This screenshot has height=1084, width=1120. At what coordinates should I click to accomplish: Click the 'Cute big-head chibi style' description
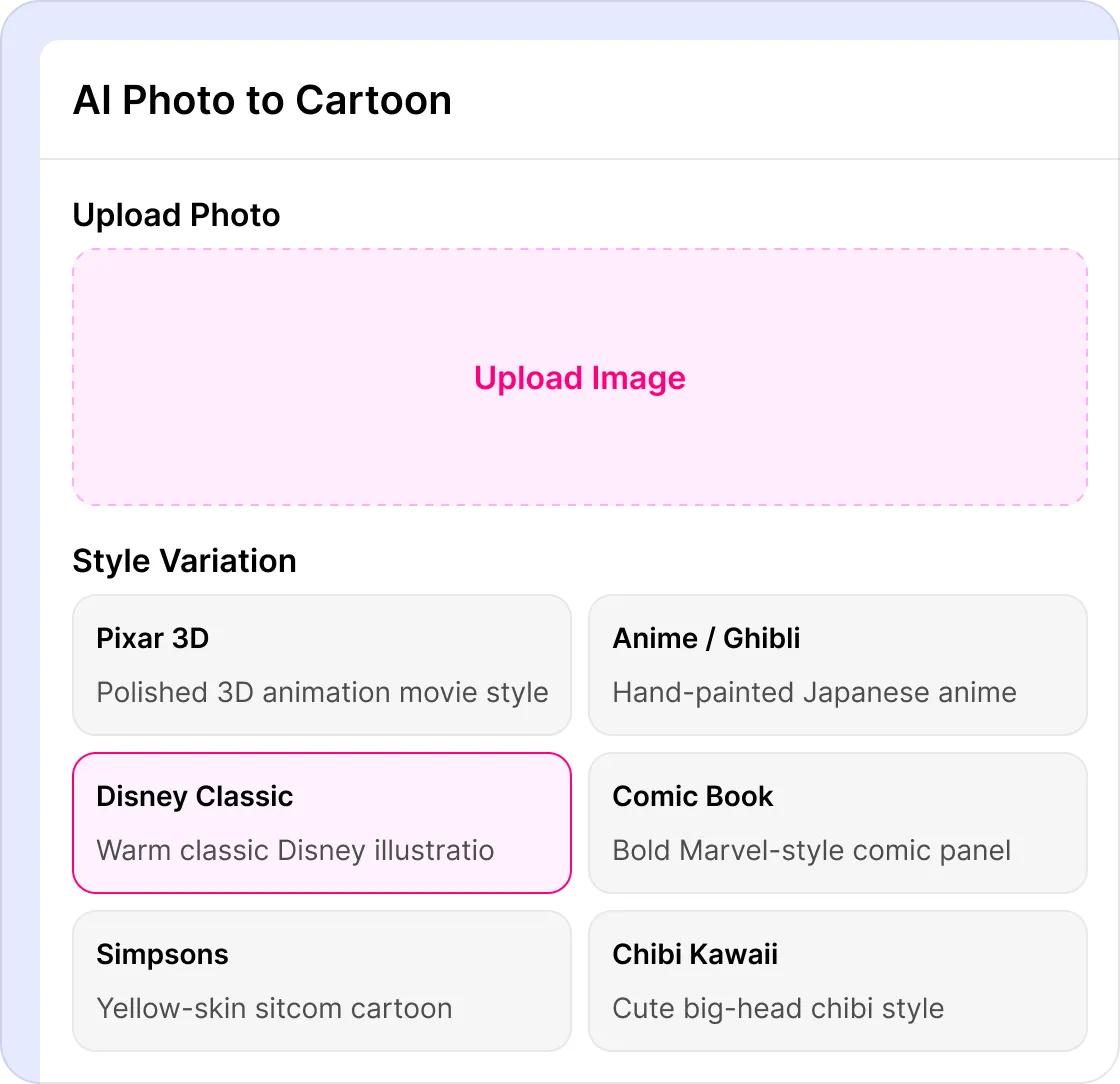tap(778, 1008)
